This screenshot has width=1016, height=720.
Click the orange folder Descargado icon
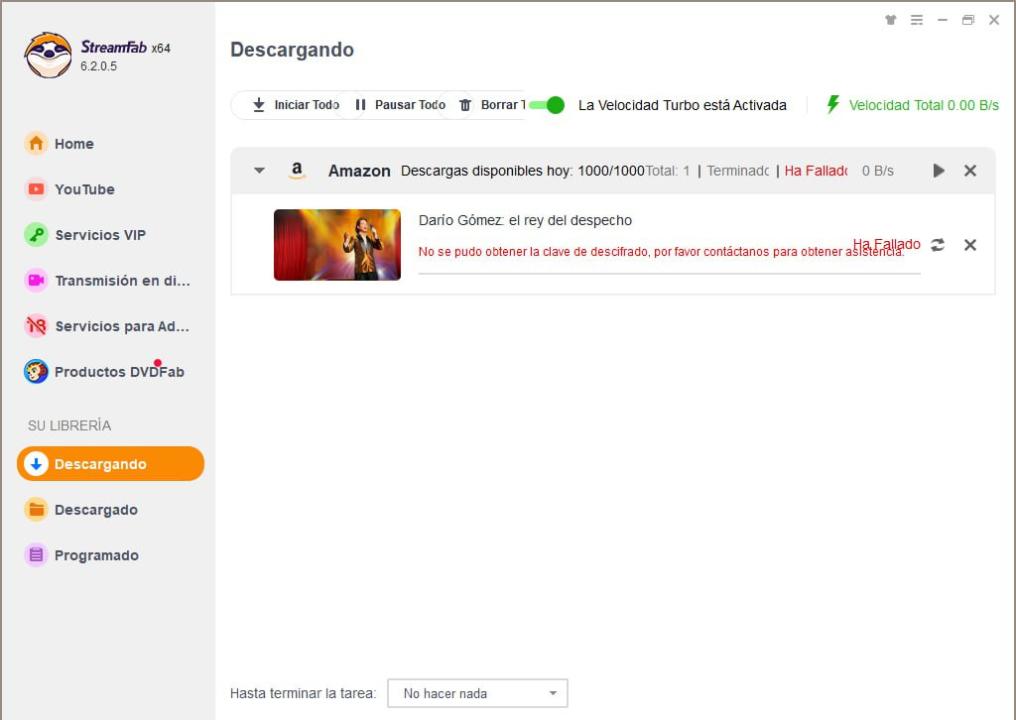[x=36, y=509]
